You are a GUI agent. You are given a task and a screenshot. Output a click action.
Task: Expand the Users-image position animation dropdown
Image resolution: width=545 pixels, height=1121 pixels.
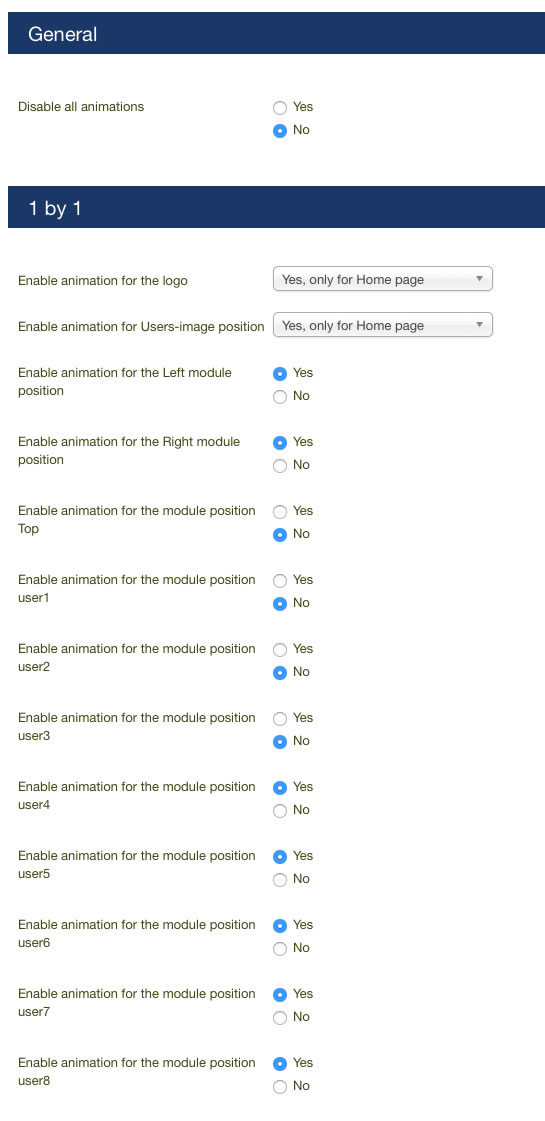click(383, 325)
